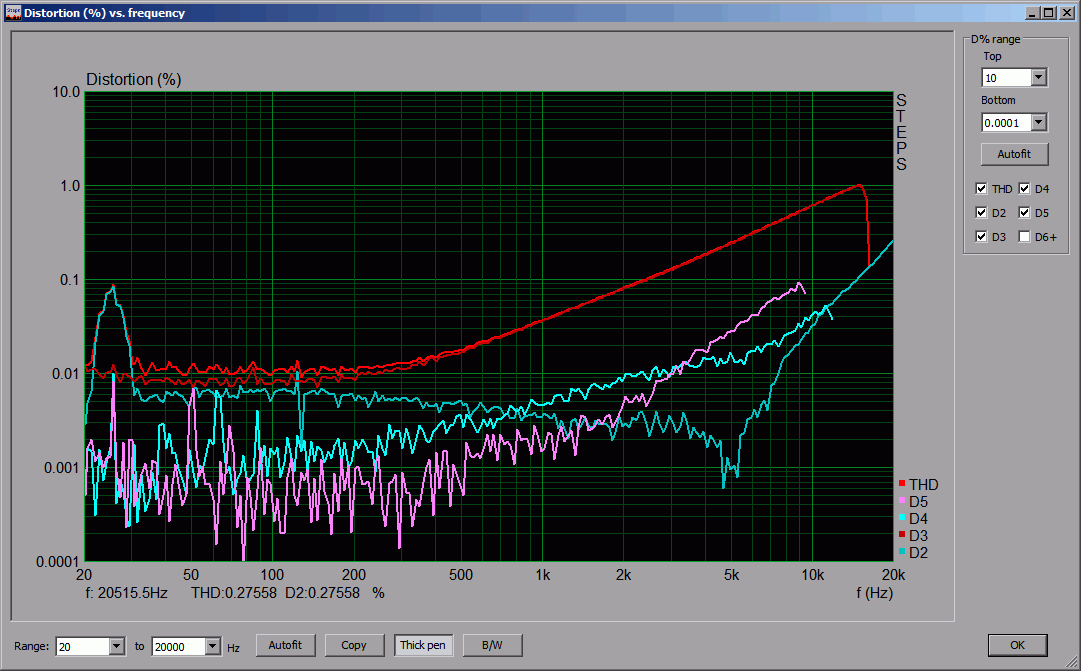Click the pink D5 legend swatch

(902, 501)
